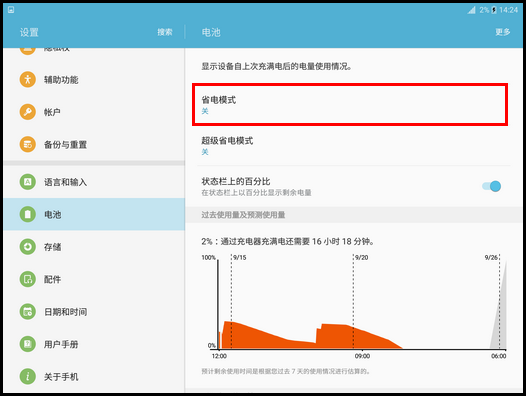
Task: Tap the clock showing 14:24
Action: (509, 10)
